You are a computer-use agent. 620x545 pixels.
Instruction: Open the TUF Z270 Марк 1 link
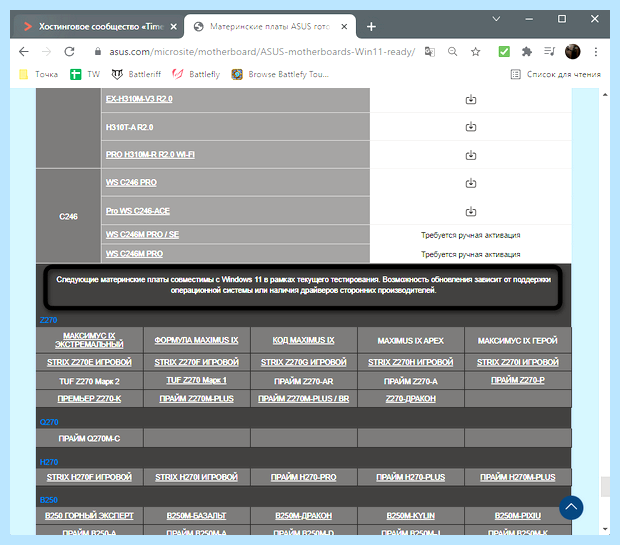click(197, 380)
